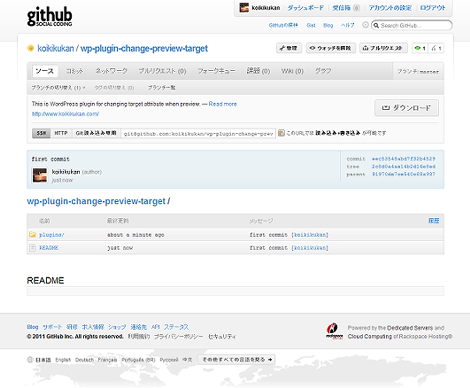The image size is (470, 388).
Task: Click koikikukan author name in commit box
Action: [66, 172]
